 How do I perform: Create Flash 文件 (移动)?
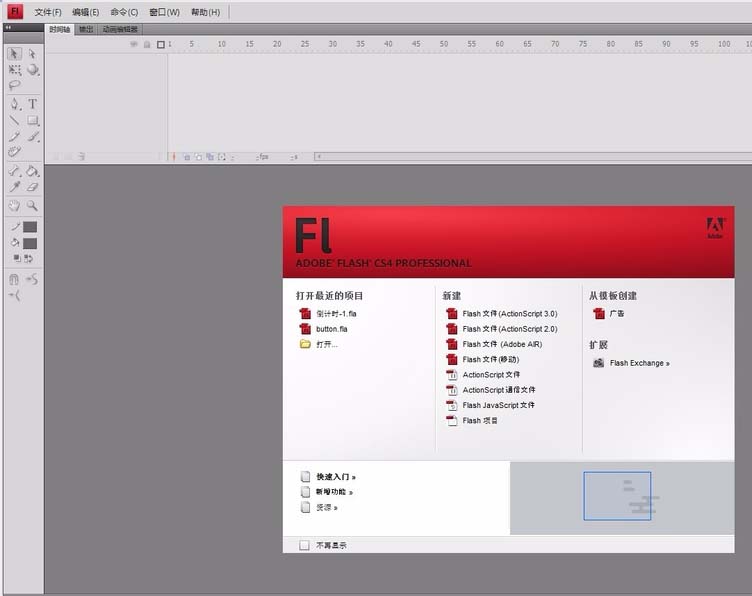[482, 359]
